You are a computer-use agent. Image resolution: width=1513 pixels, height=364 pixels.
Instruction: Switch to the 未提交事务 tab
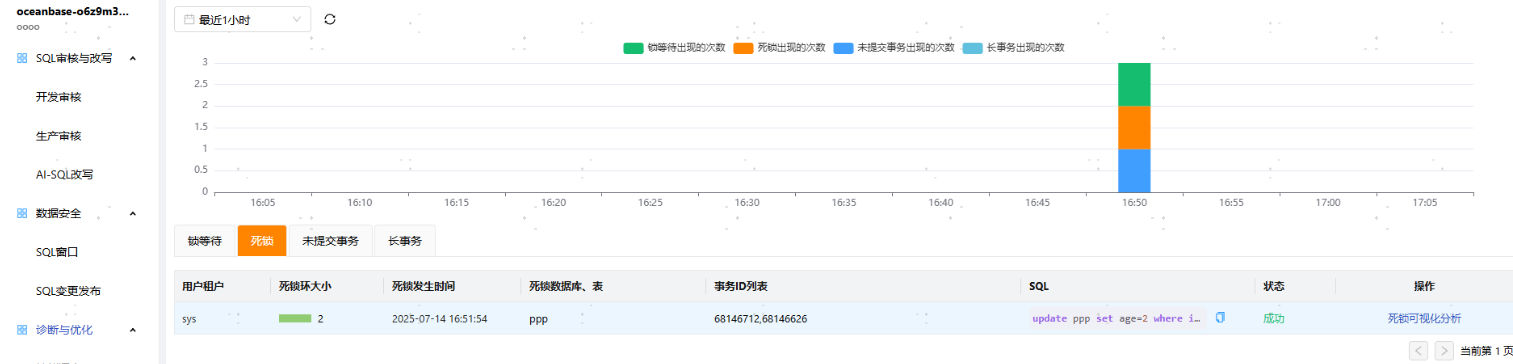click(330, 240)
